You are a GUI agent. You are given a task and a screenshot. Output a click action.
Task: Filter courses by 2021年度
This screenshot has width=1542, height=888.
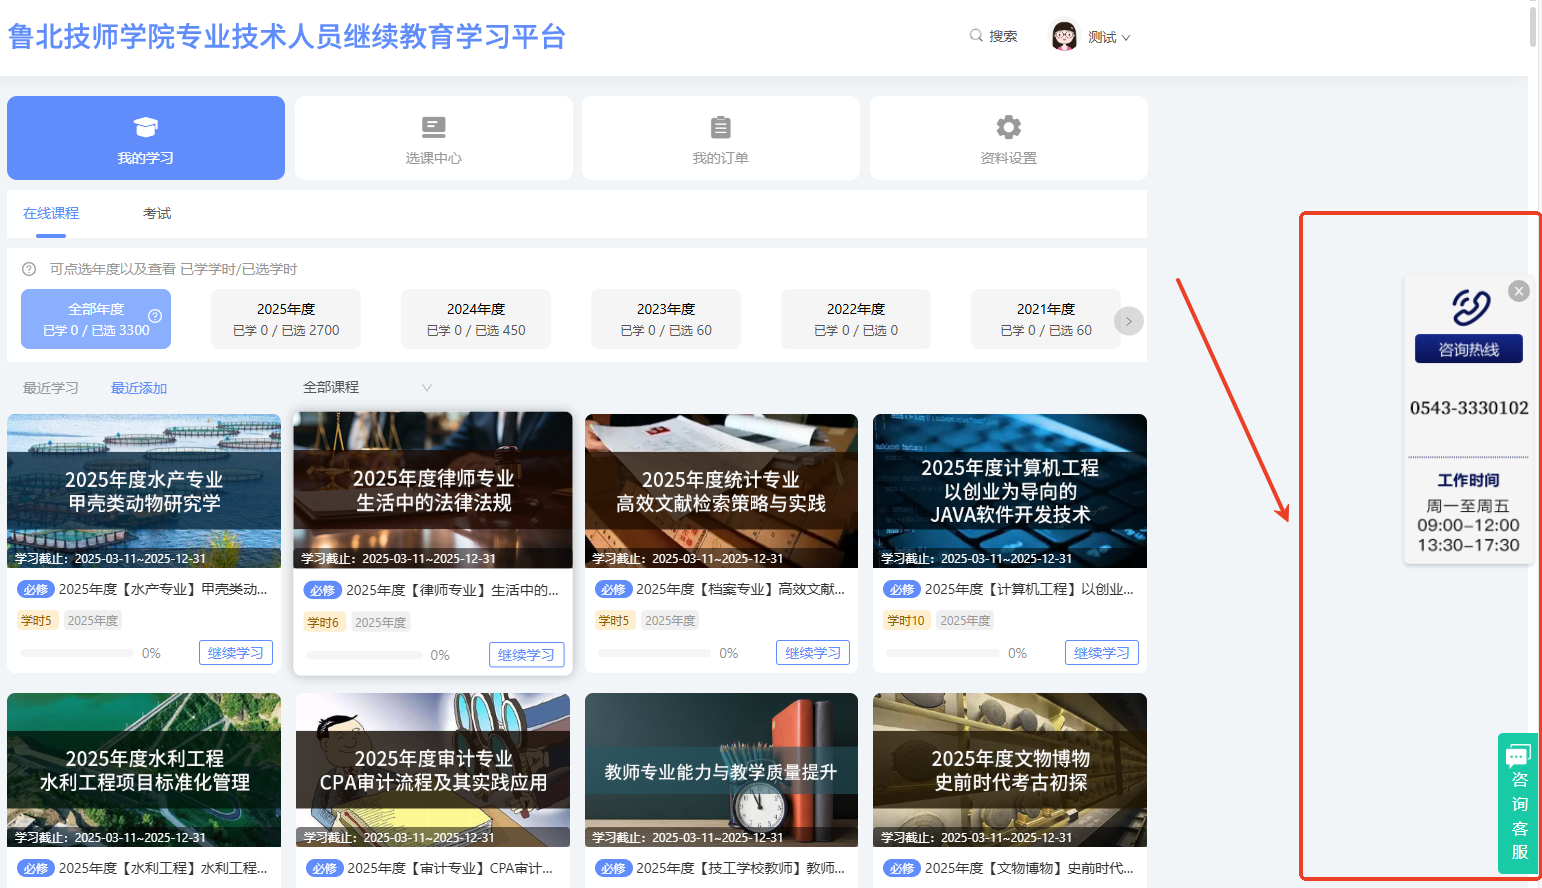coord(1046,319)
